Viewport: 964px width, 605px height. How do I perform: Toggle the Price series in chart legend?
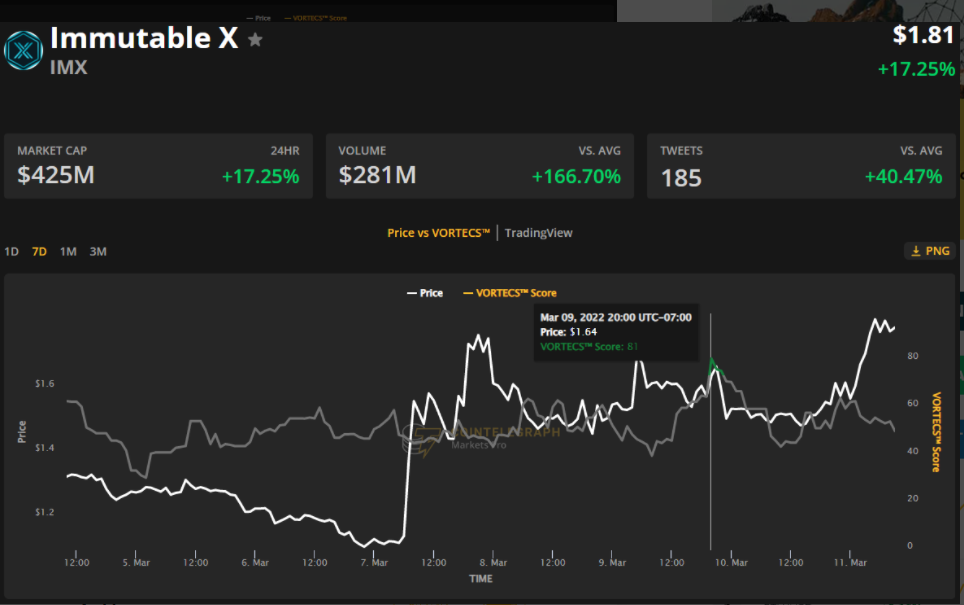click(425, 293)
